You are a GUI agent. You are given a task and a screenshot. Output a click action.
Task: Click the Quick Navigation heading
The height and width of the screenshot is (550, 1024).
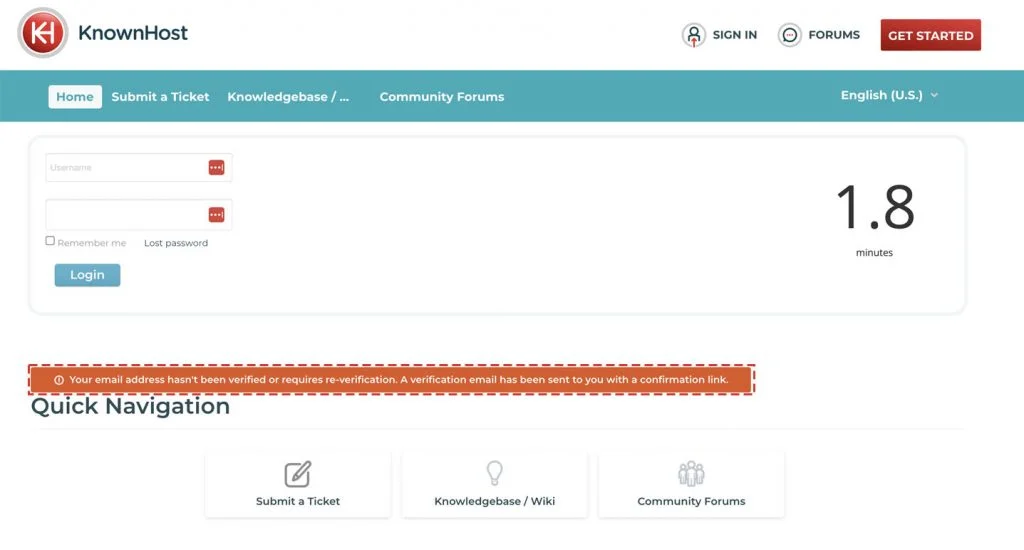131,406
